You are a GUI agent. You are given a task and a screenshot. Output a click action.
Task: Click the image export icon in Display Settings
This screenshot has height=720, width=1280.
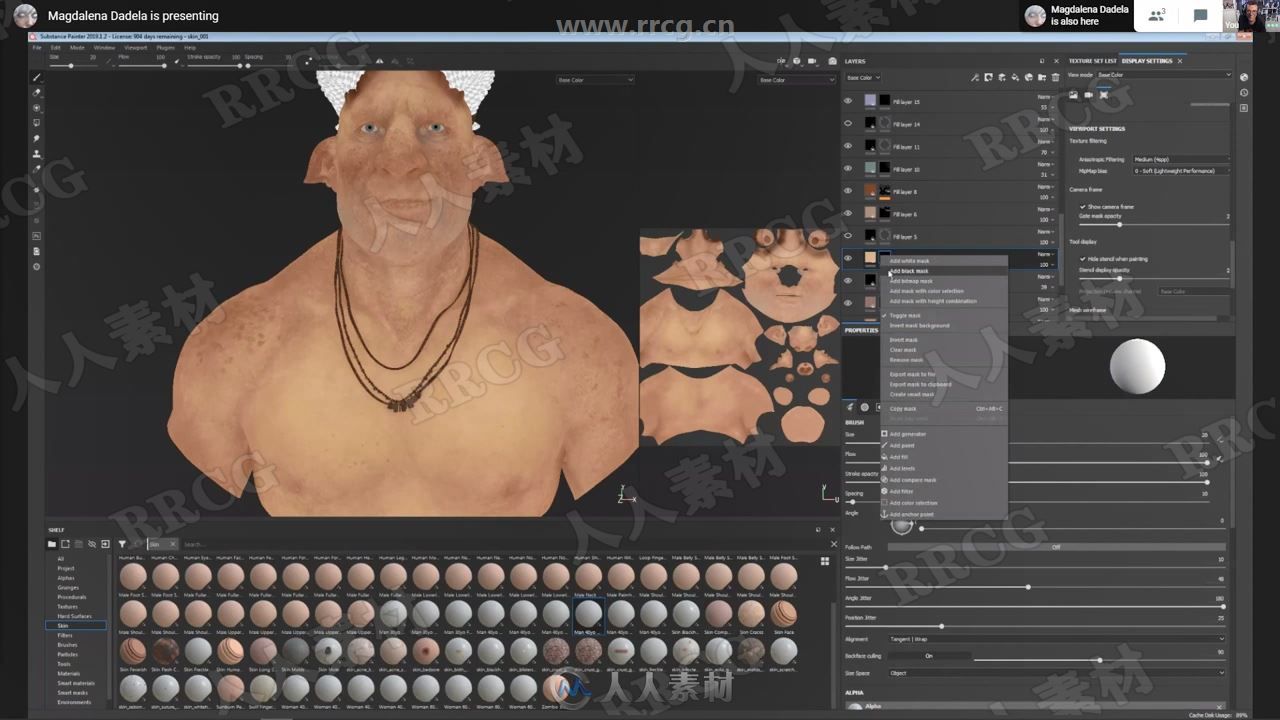click(1073, 95)
